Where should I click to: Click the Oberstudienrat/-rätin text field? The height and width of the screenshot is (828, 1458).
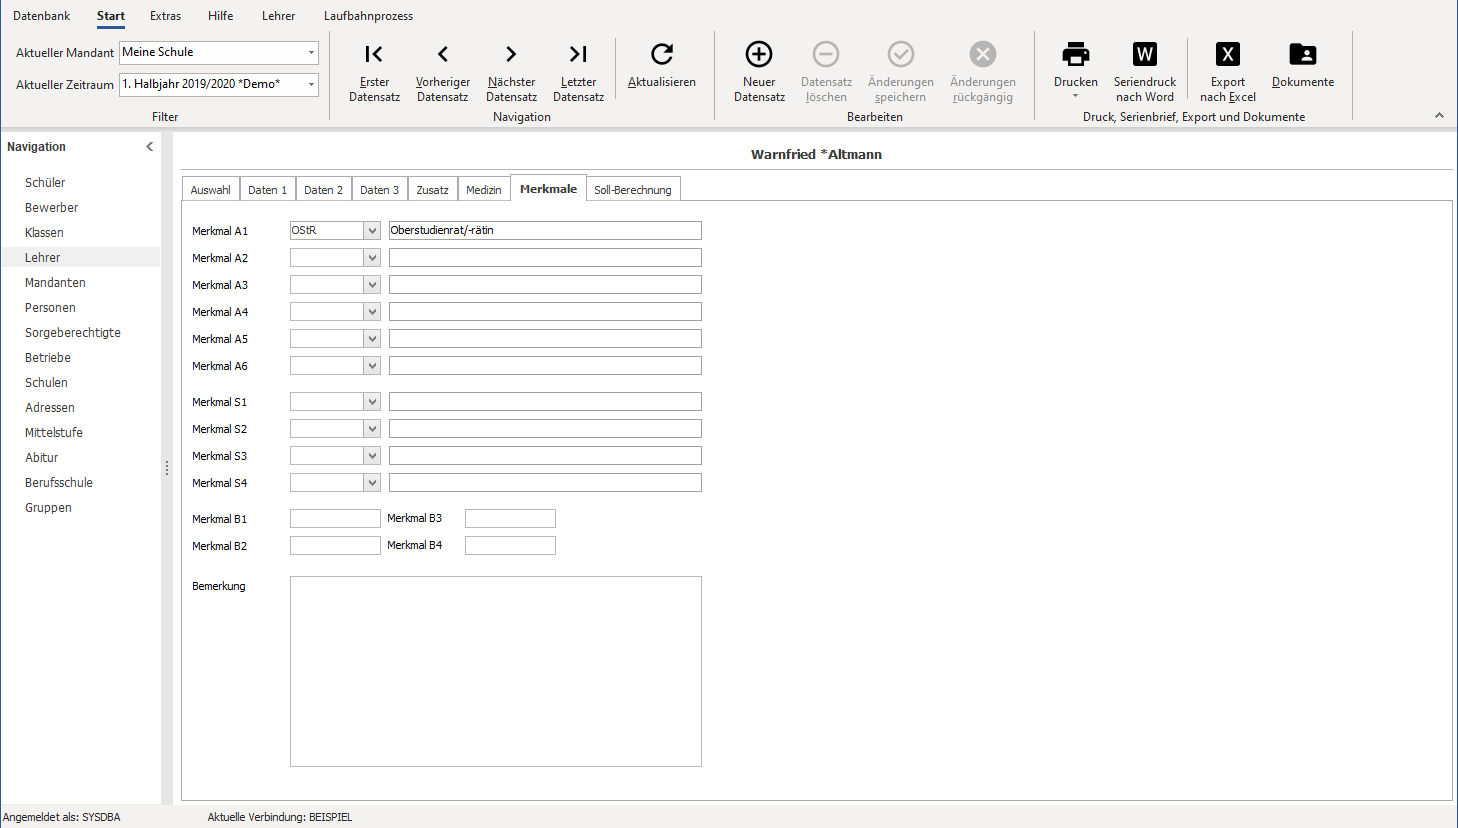[545, 231]
